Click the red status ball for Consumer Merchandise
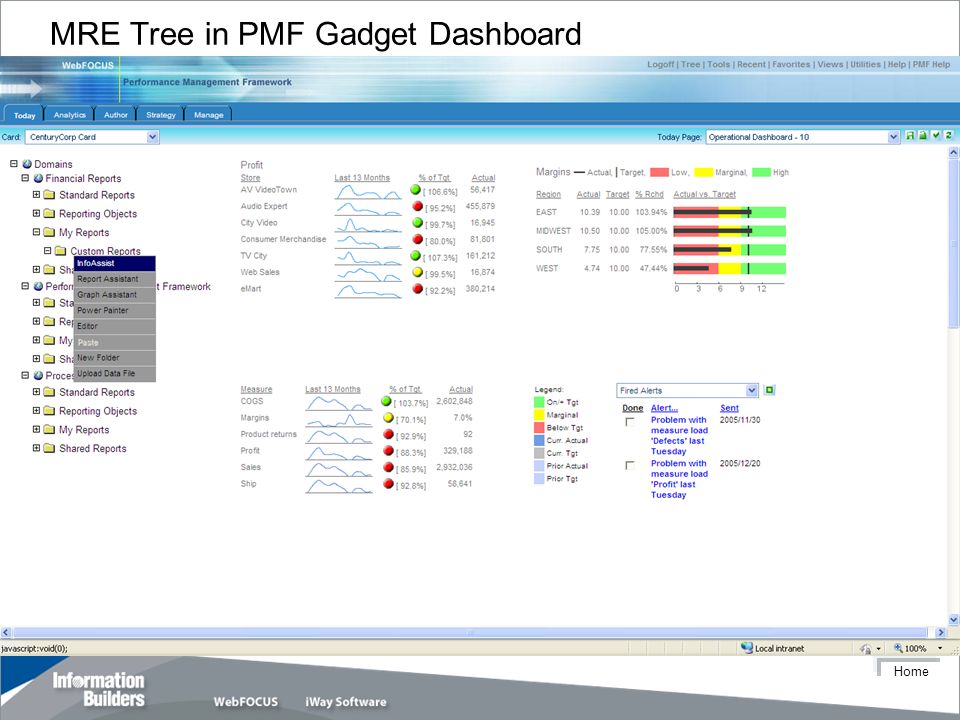The width and height of the screenshot is (960, 720). pos(418,239)
